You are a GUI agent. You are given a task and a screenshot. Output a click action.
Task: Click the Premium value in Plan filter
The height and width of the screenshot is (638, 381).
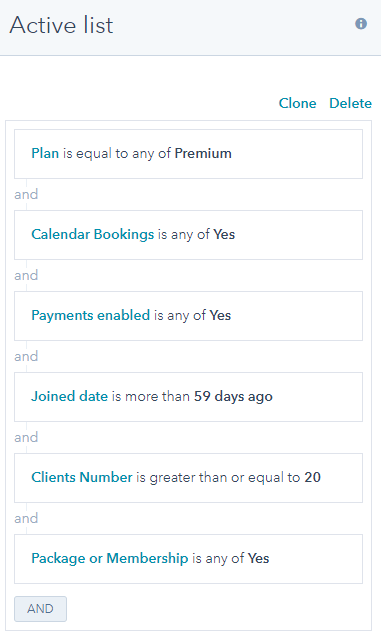tap(203, 153)
